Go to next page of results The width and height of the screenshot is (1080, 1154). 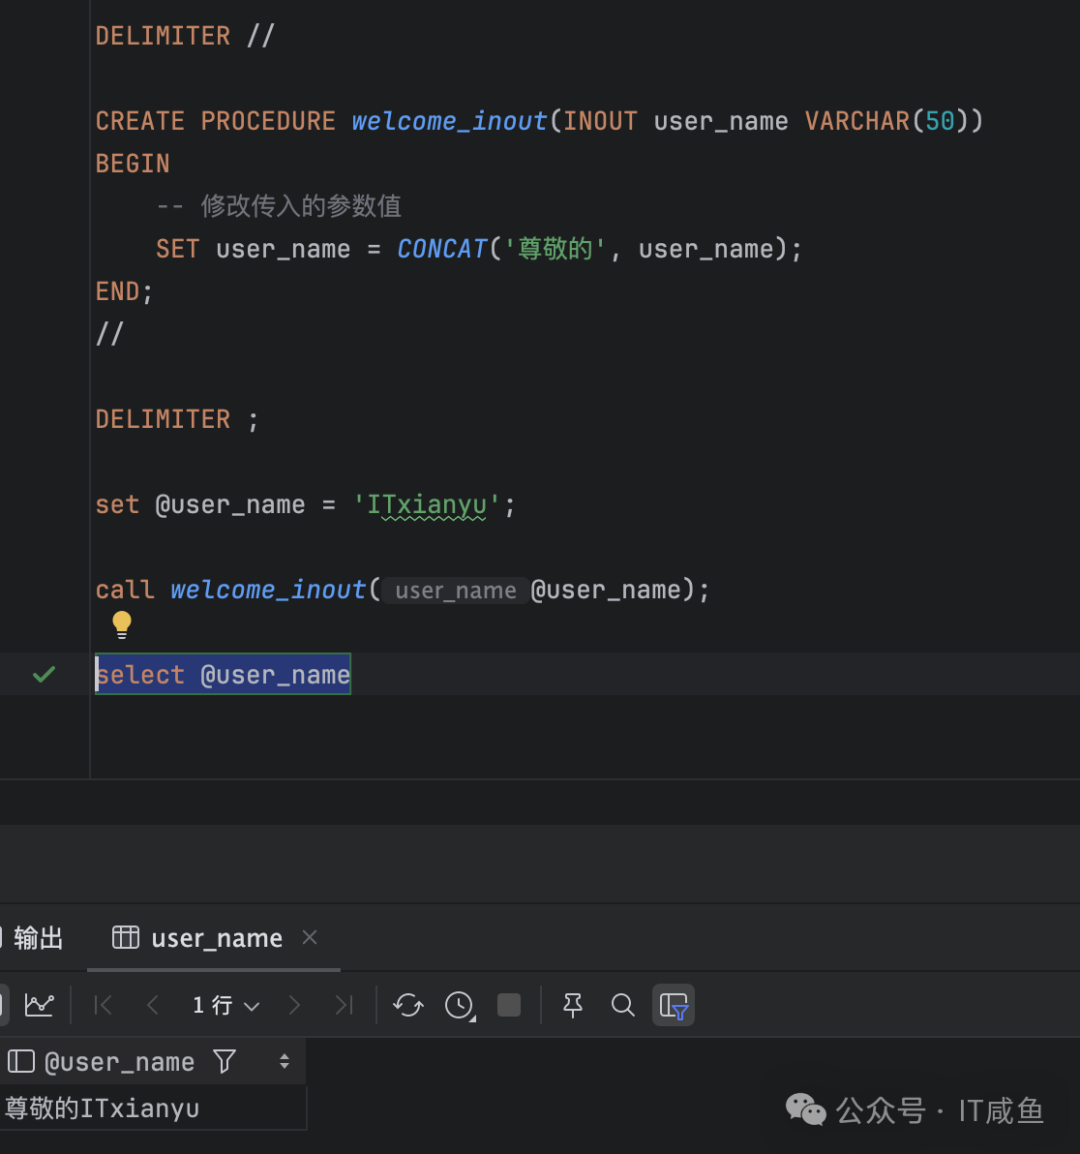coord(294,1005)
